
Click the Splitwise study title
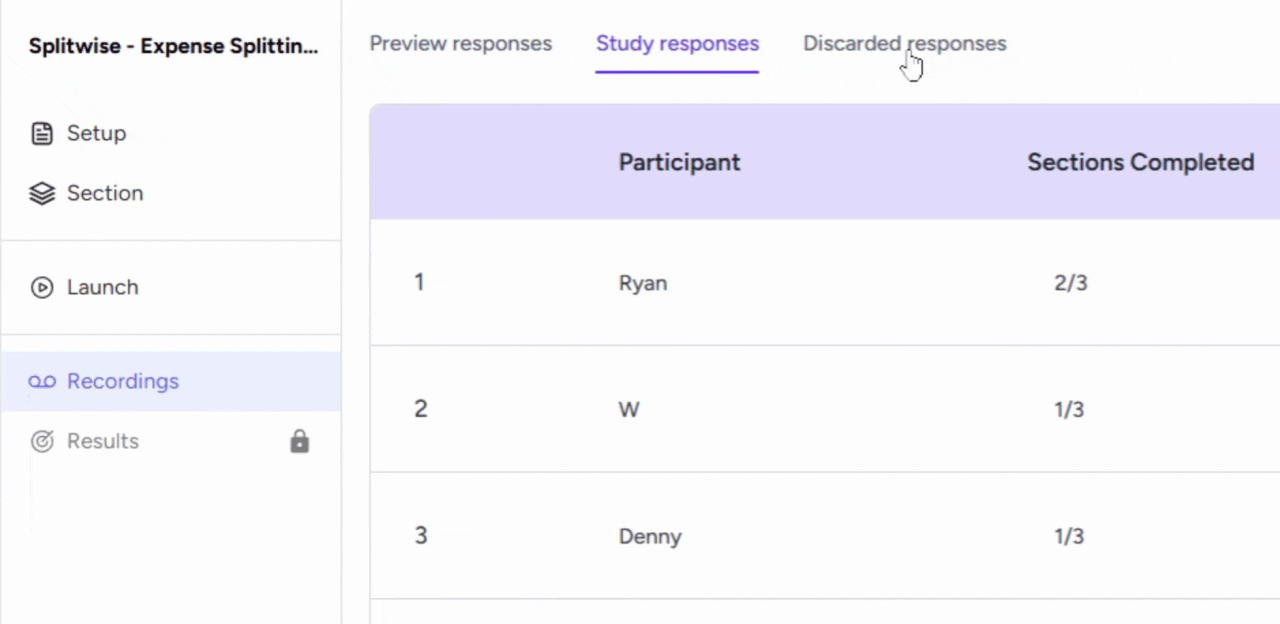click(173, 46)
